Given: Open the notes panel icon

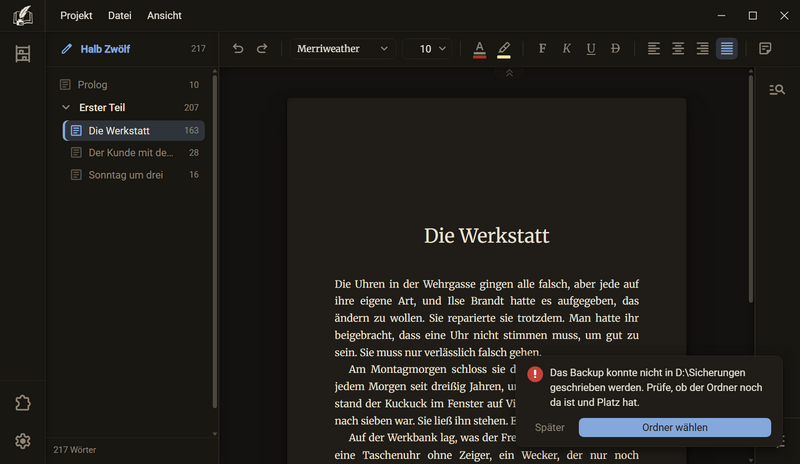Looking at the screenshot, I should coord(765,48).
